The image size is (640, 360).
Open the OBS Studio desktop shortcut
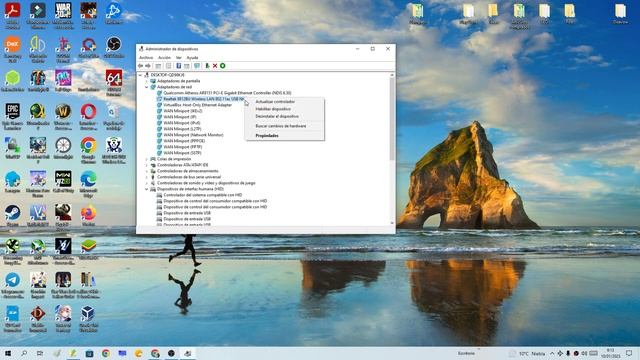[x=114, y=48]
